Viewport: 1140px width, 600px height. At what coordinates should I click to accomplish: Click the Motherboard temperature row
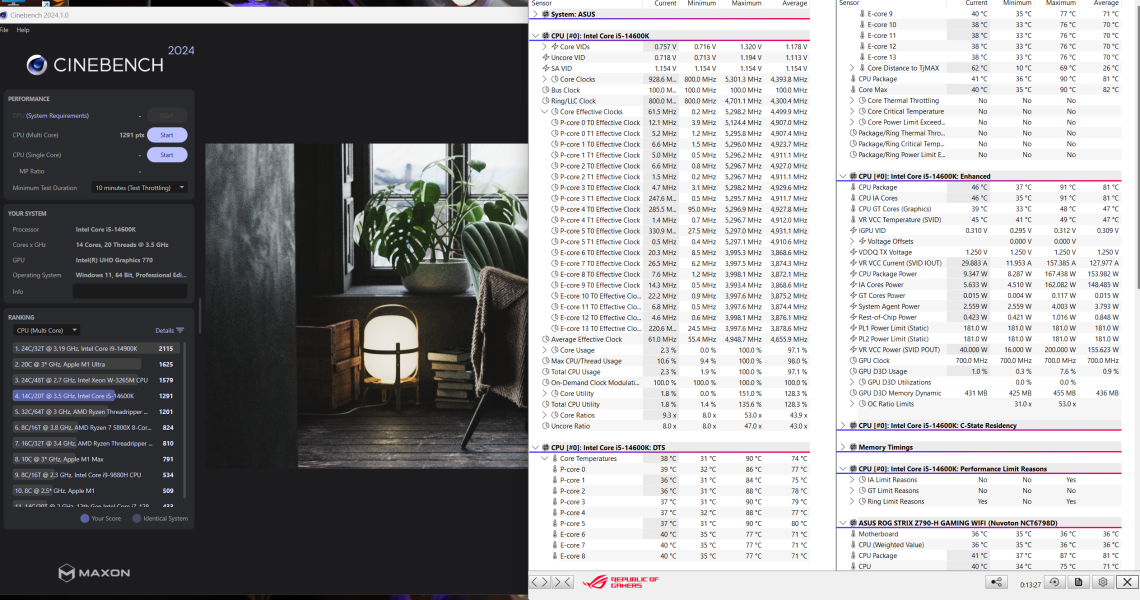(x=979, y=534)
